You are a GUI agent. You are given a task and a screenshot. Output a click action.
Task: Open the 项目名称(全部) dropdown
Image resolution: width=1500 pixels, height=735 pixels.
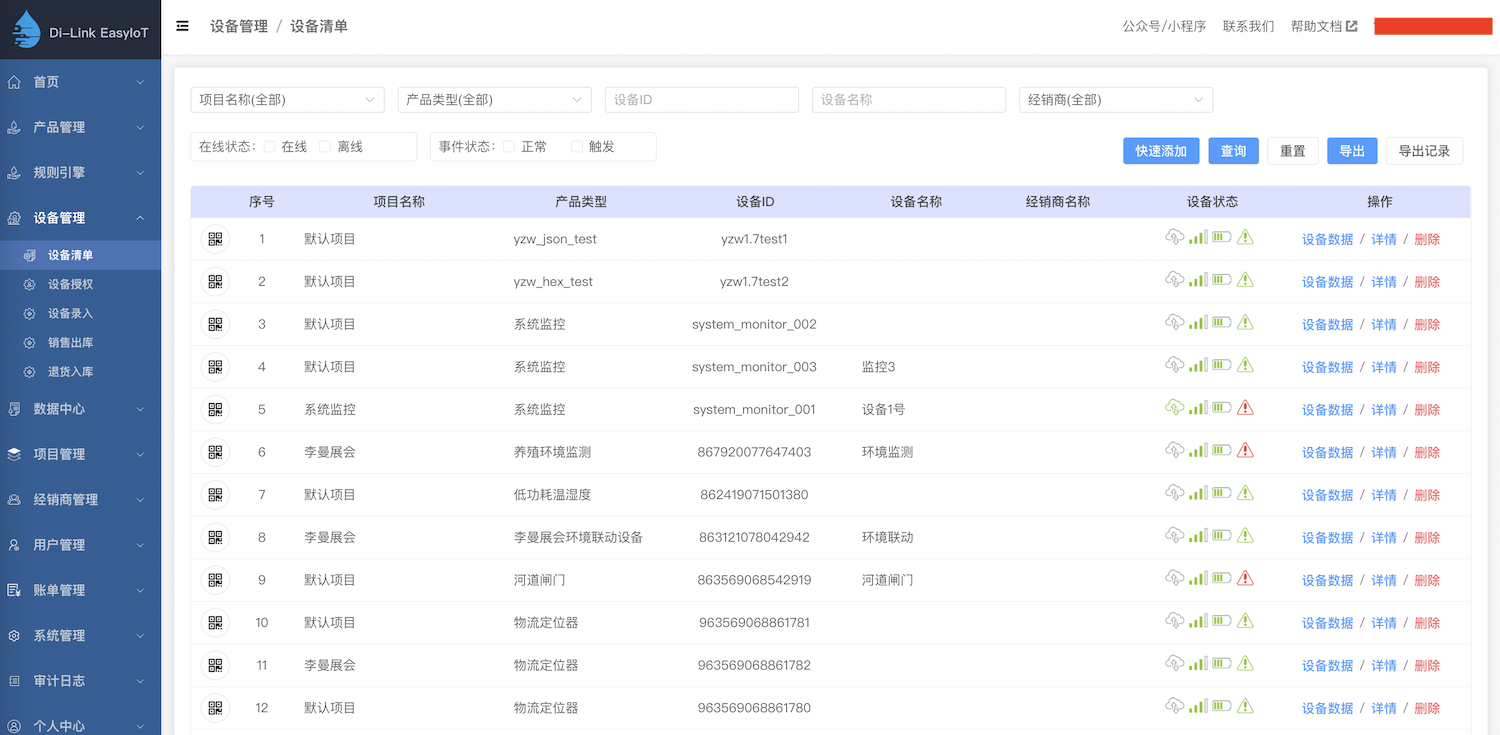point(287,100)
